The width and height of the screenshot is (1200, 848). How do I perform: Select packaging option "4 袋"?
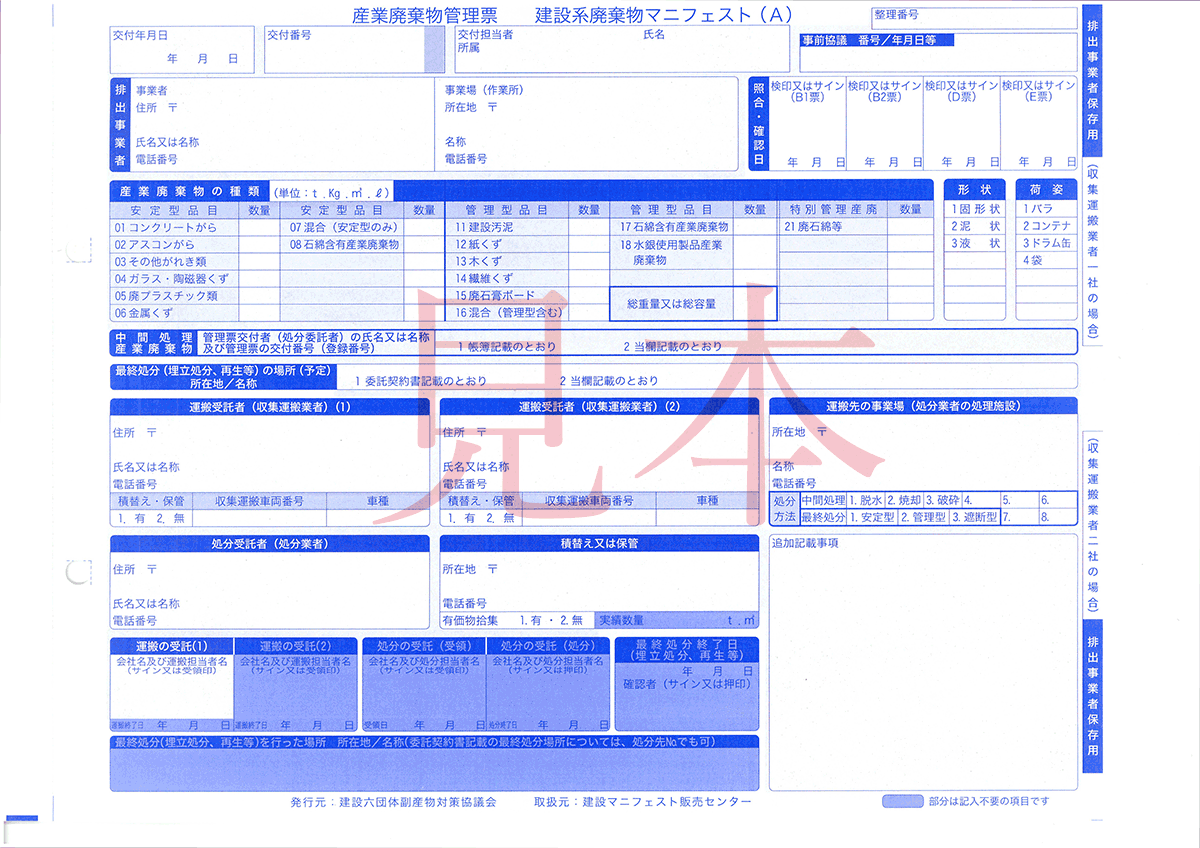pos(1032,261)
